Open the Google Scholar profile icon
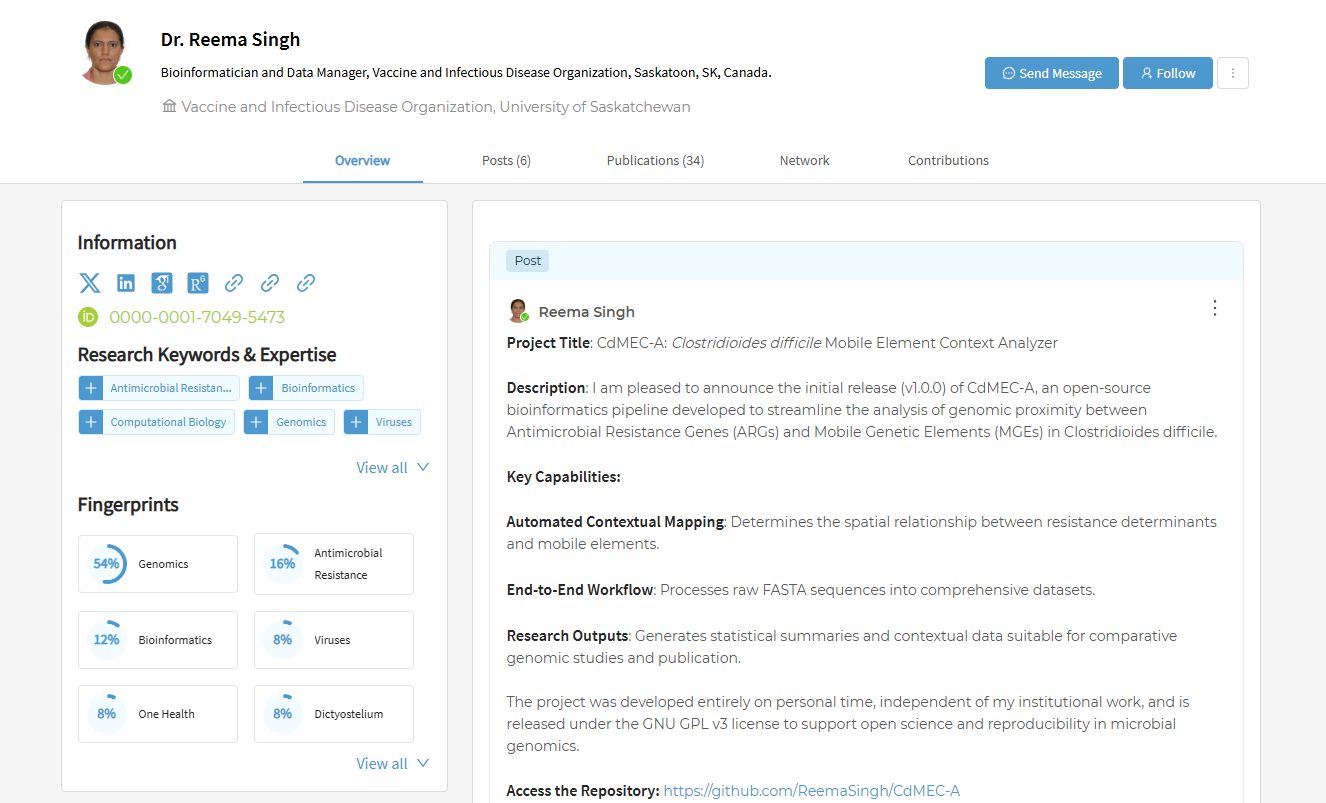The width and height of the screenshot is (1326, 803). coord(162,283)
